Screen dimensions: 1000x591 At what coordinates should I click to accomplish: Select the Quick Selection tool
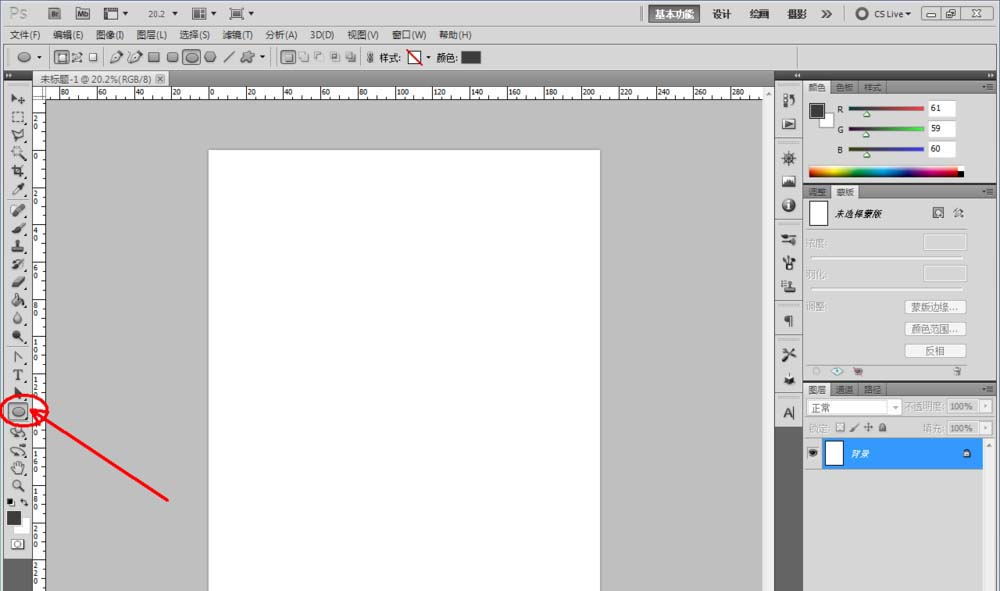18,153
